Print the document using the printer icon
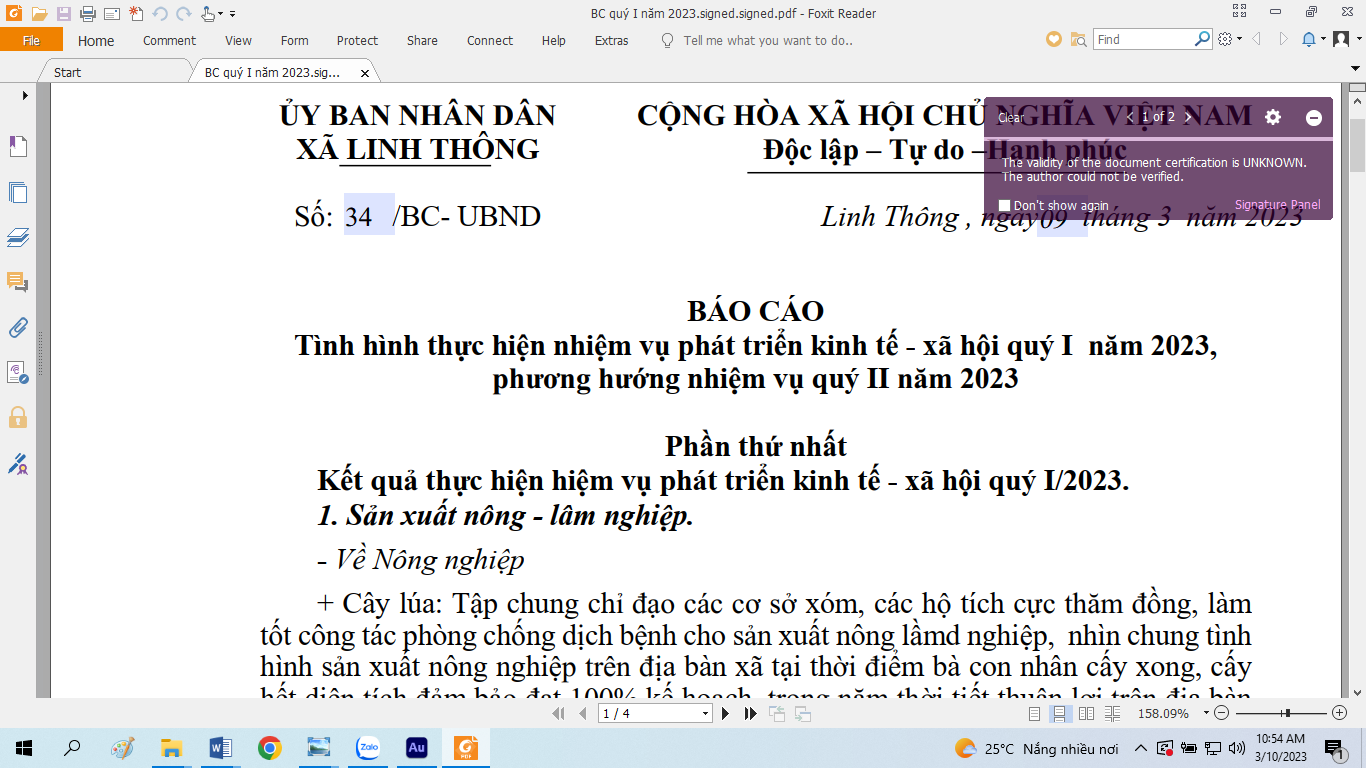This screenshot has height=768, width=1366. point(88,14)
